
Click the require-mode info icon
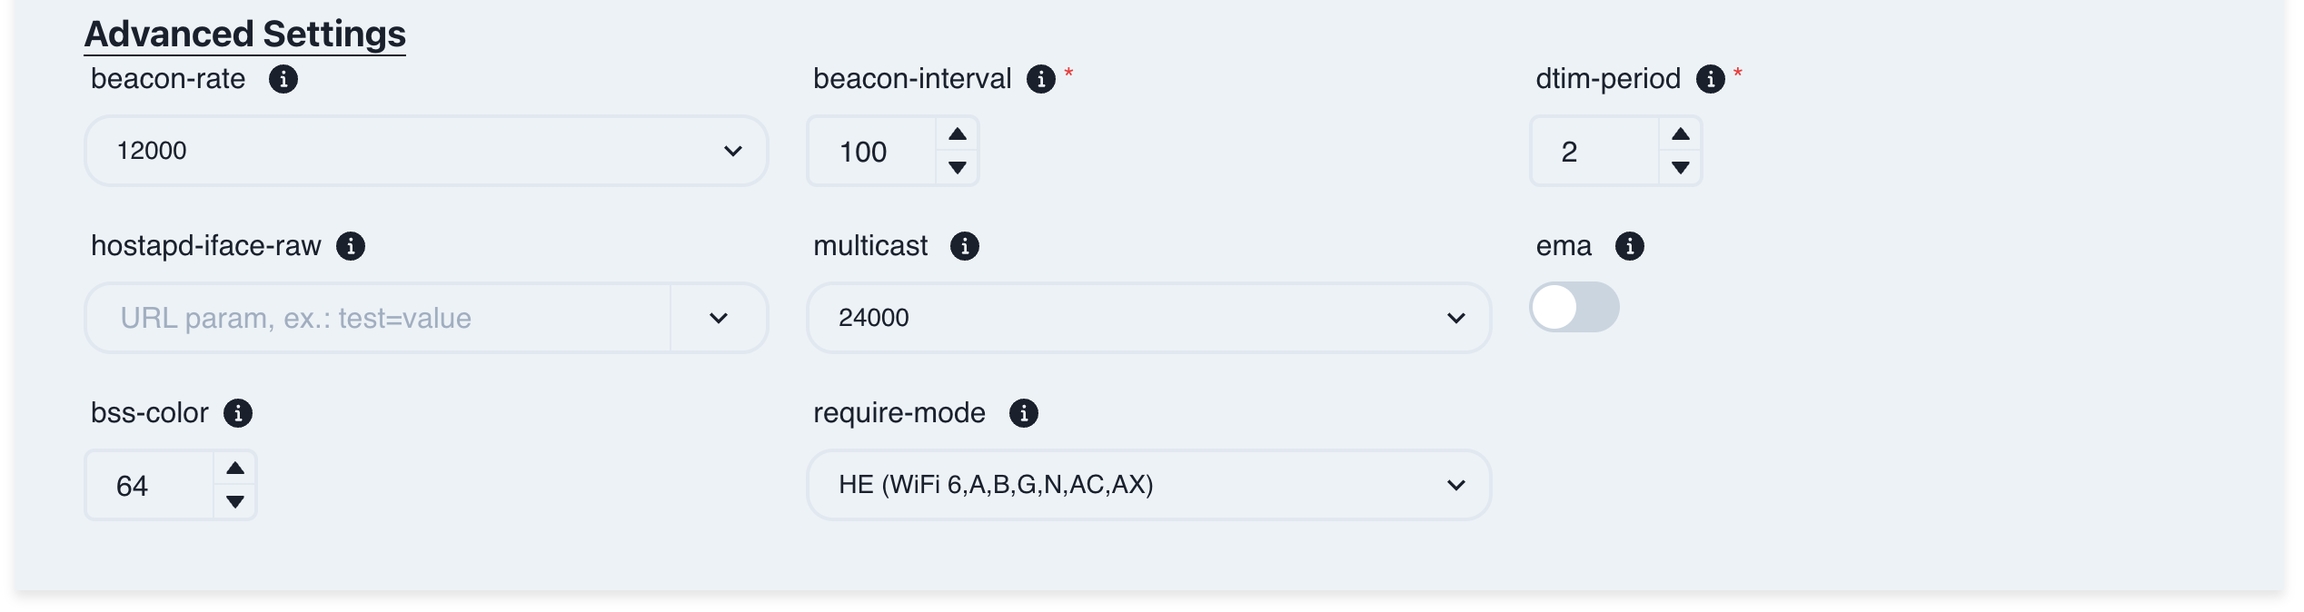(x=1023, y=413)
